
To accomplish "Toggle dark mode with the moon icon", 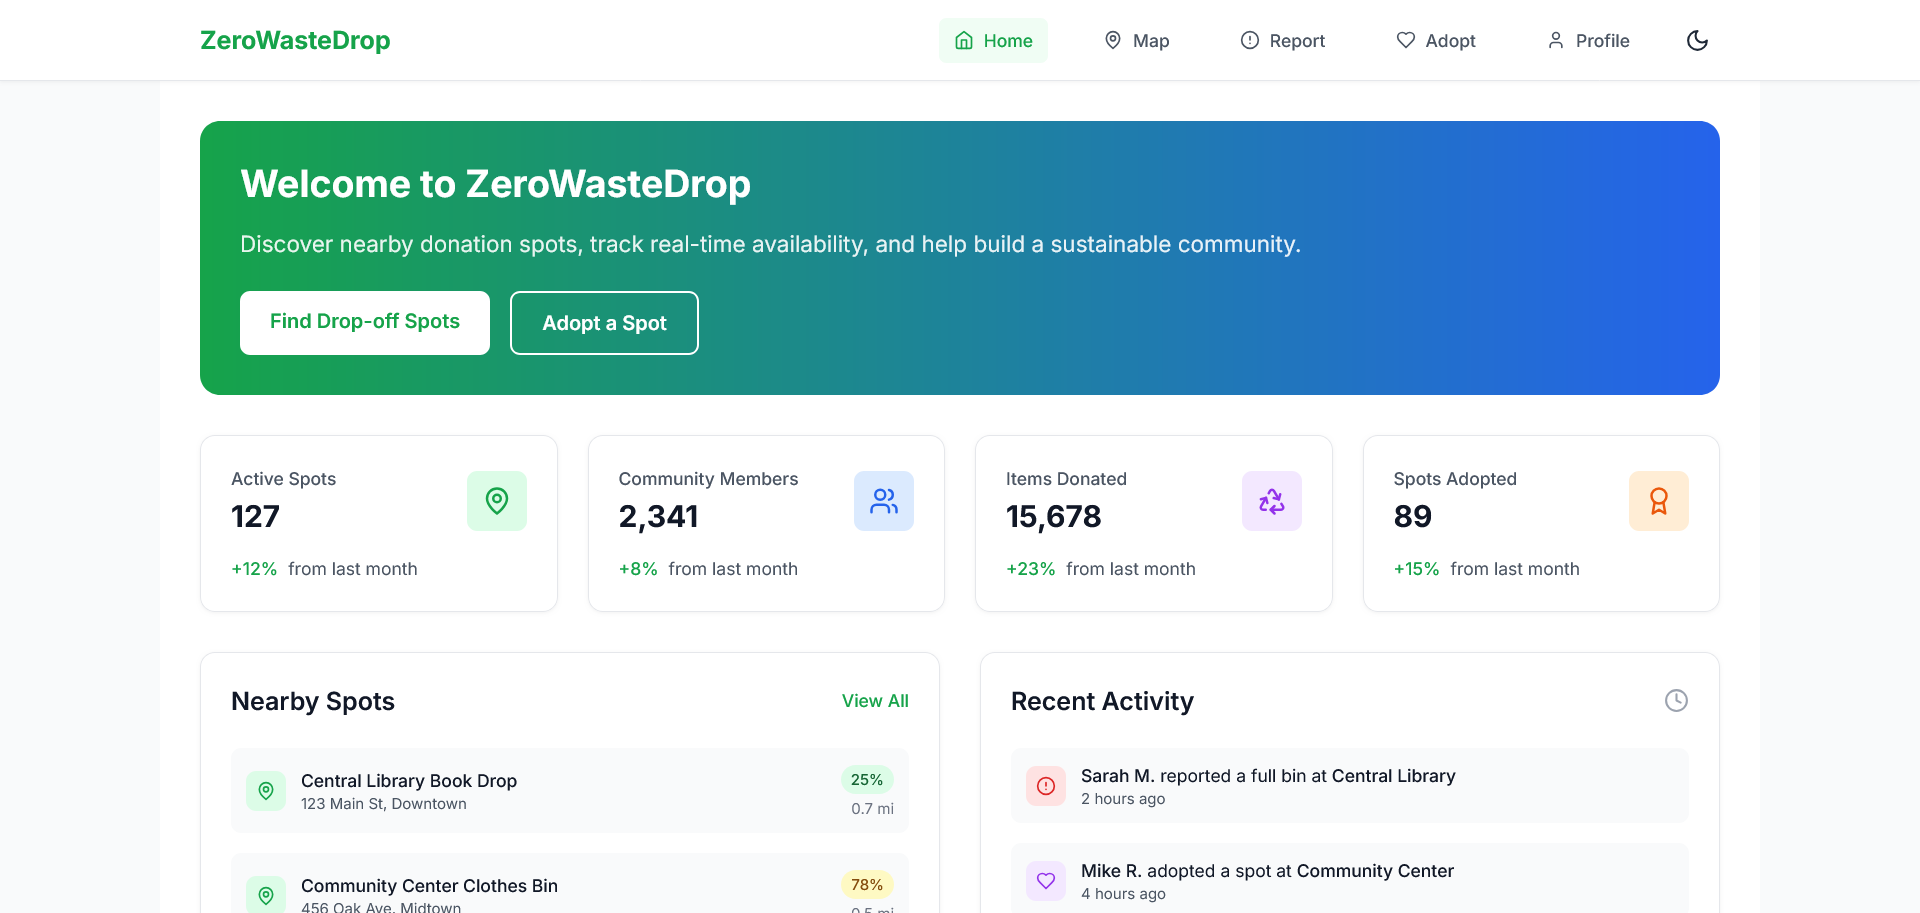I will pos(1697,40).
